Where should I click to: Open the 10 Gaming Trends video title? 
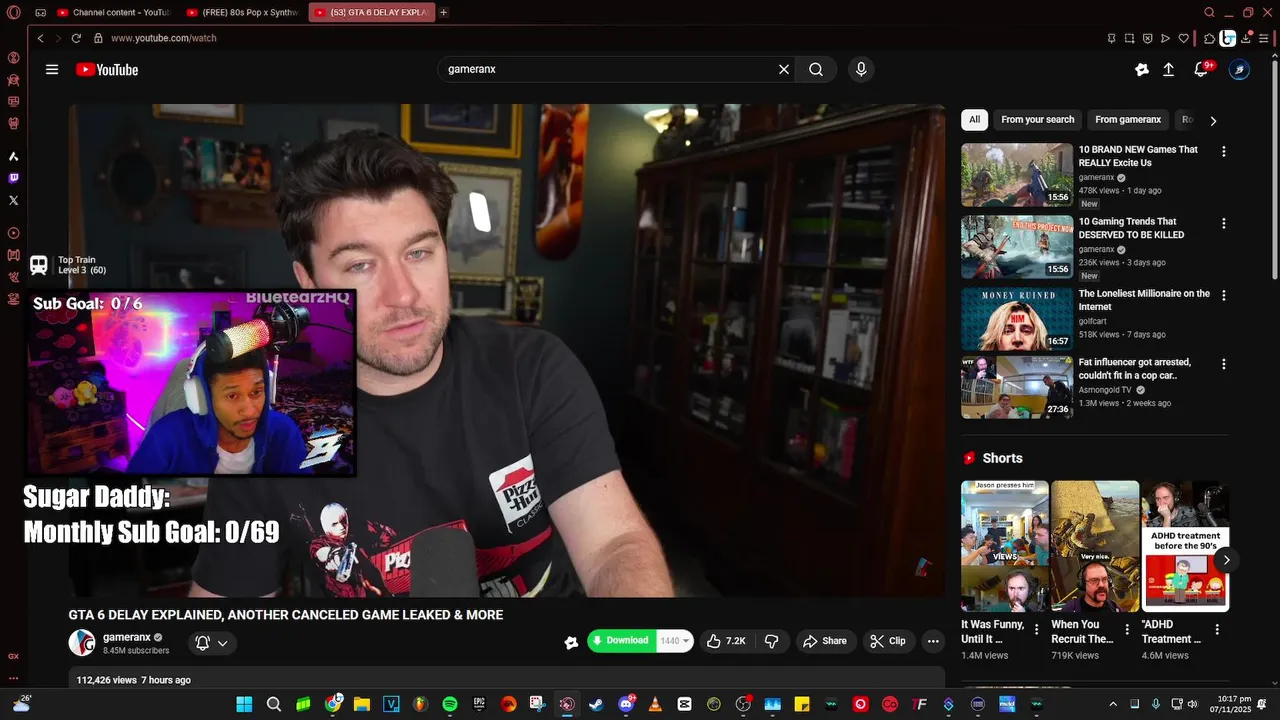(1131, 228)
